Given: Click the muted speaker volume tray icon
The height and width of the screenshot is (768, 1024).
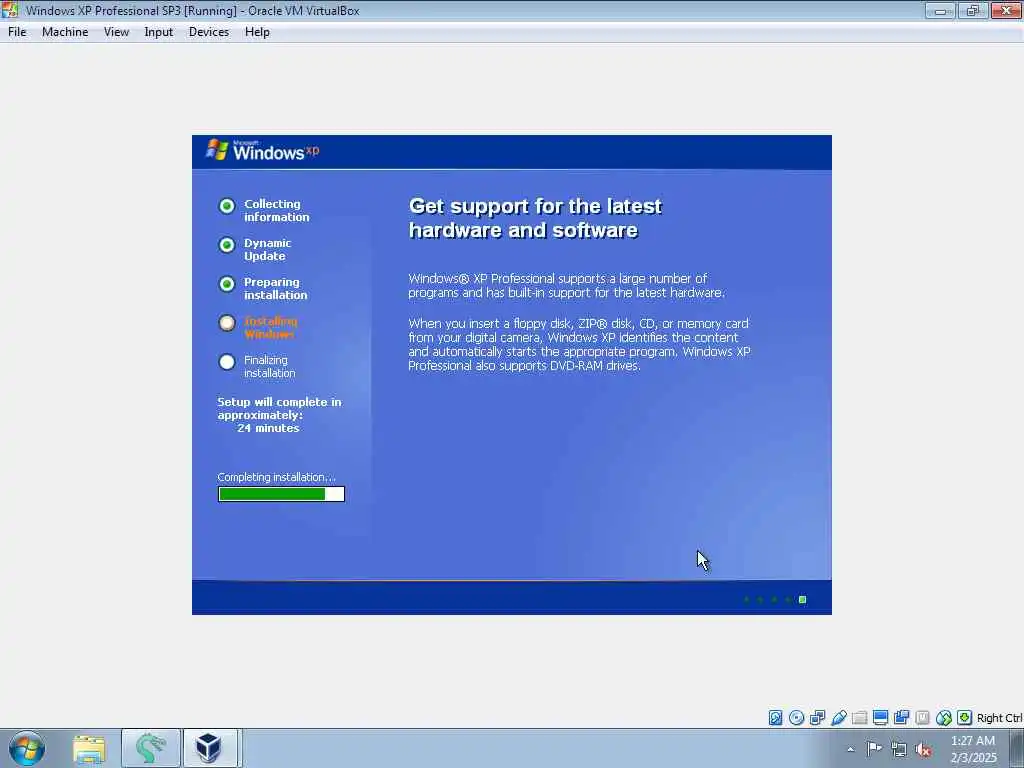Looking at the screenshot, I should (923, 750).
